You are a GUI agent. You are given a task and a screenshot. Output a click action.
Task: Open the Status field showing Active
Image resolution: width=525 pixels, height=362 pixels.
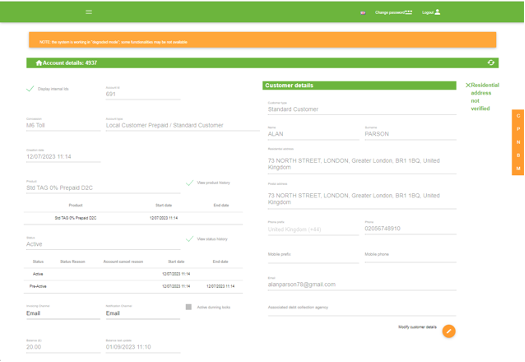point(103,244)
